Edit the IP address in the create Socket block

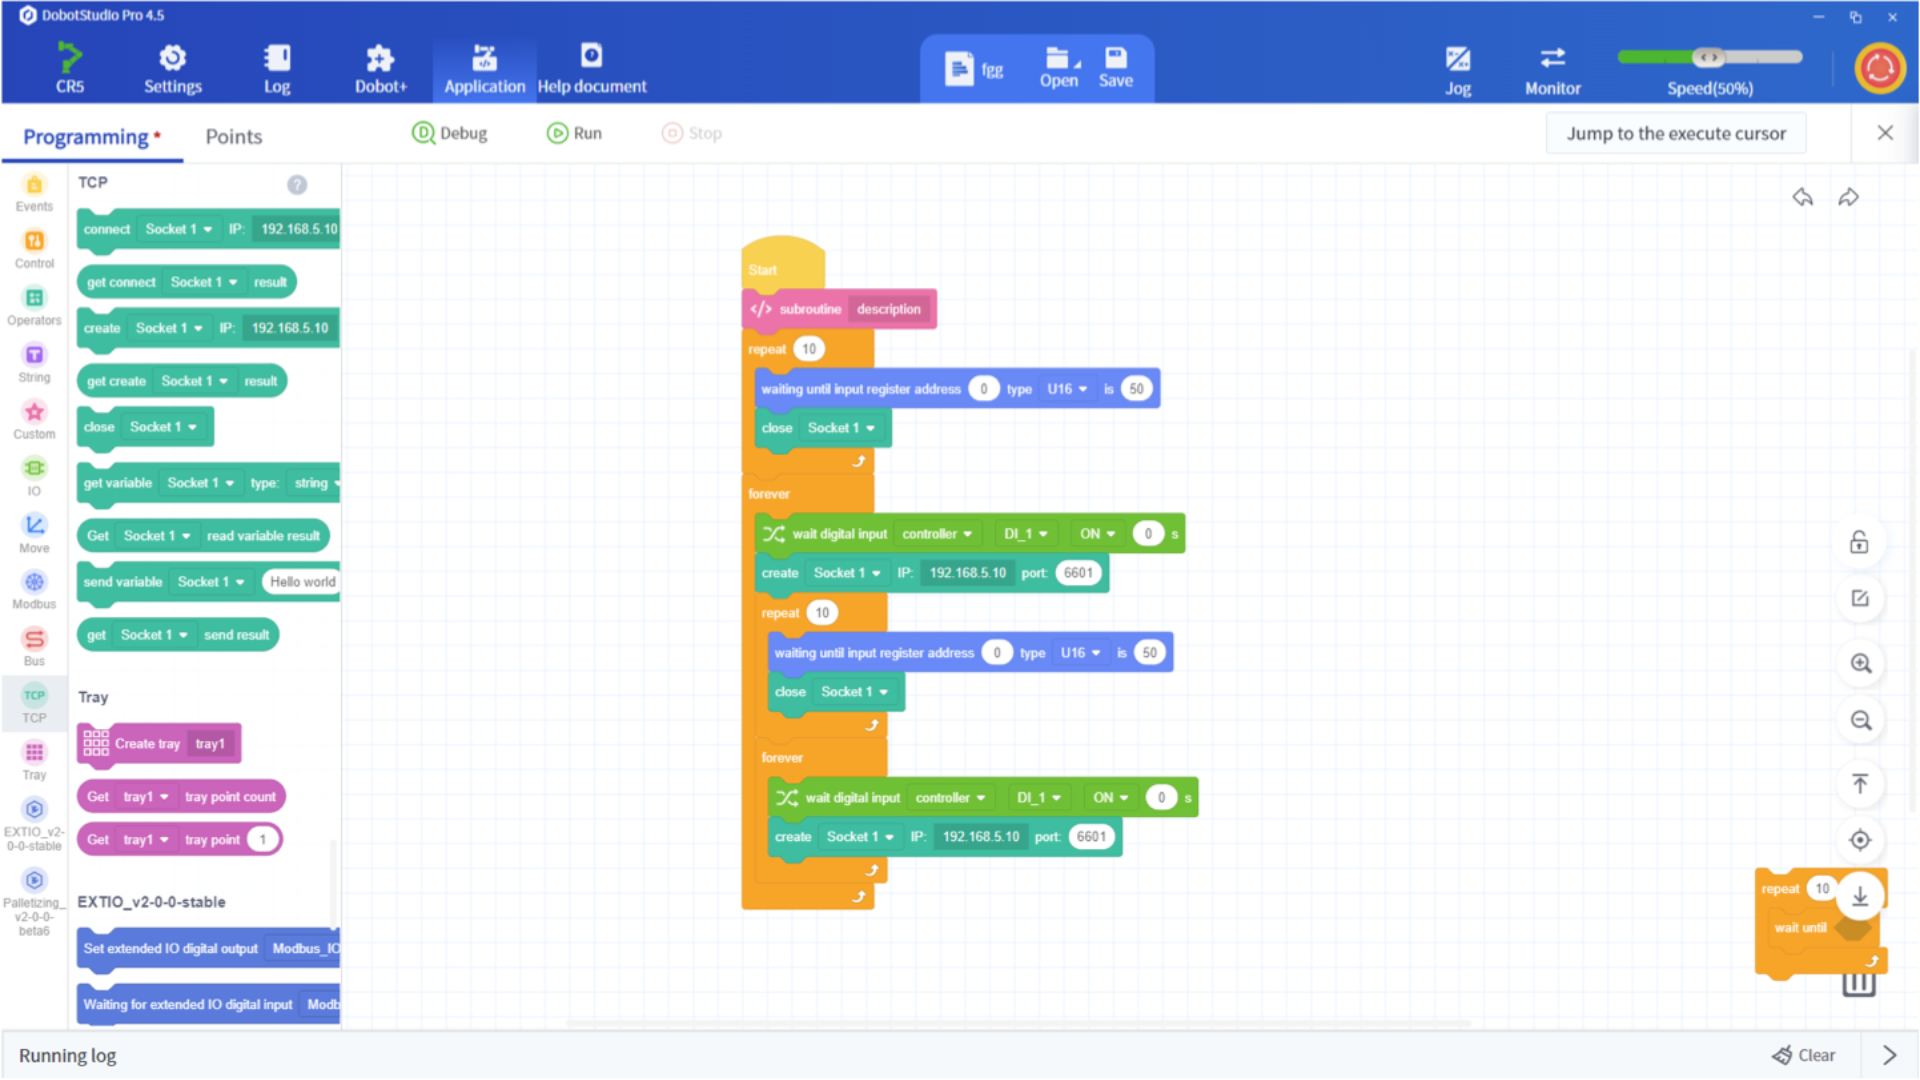[968, 572]
